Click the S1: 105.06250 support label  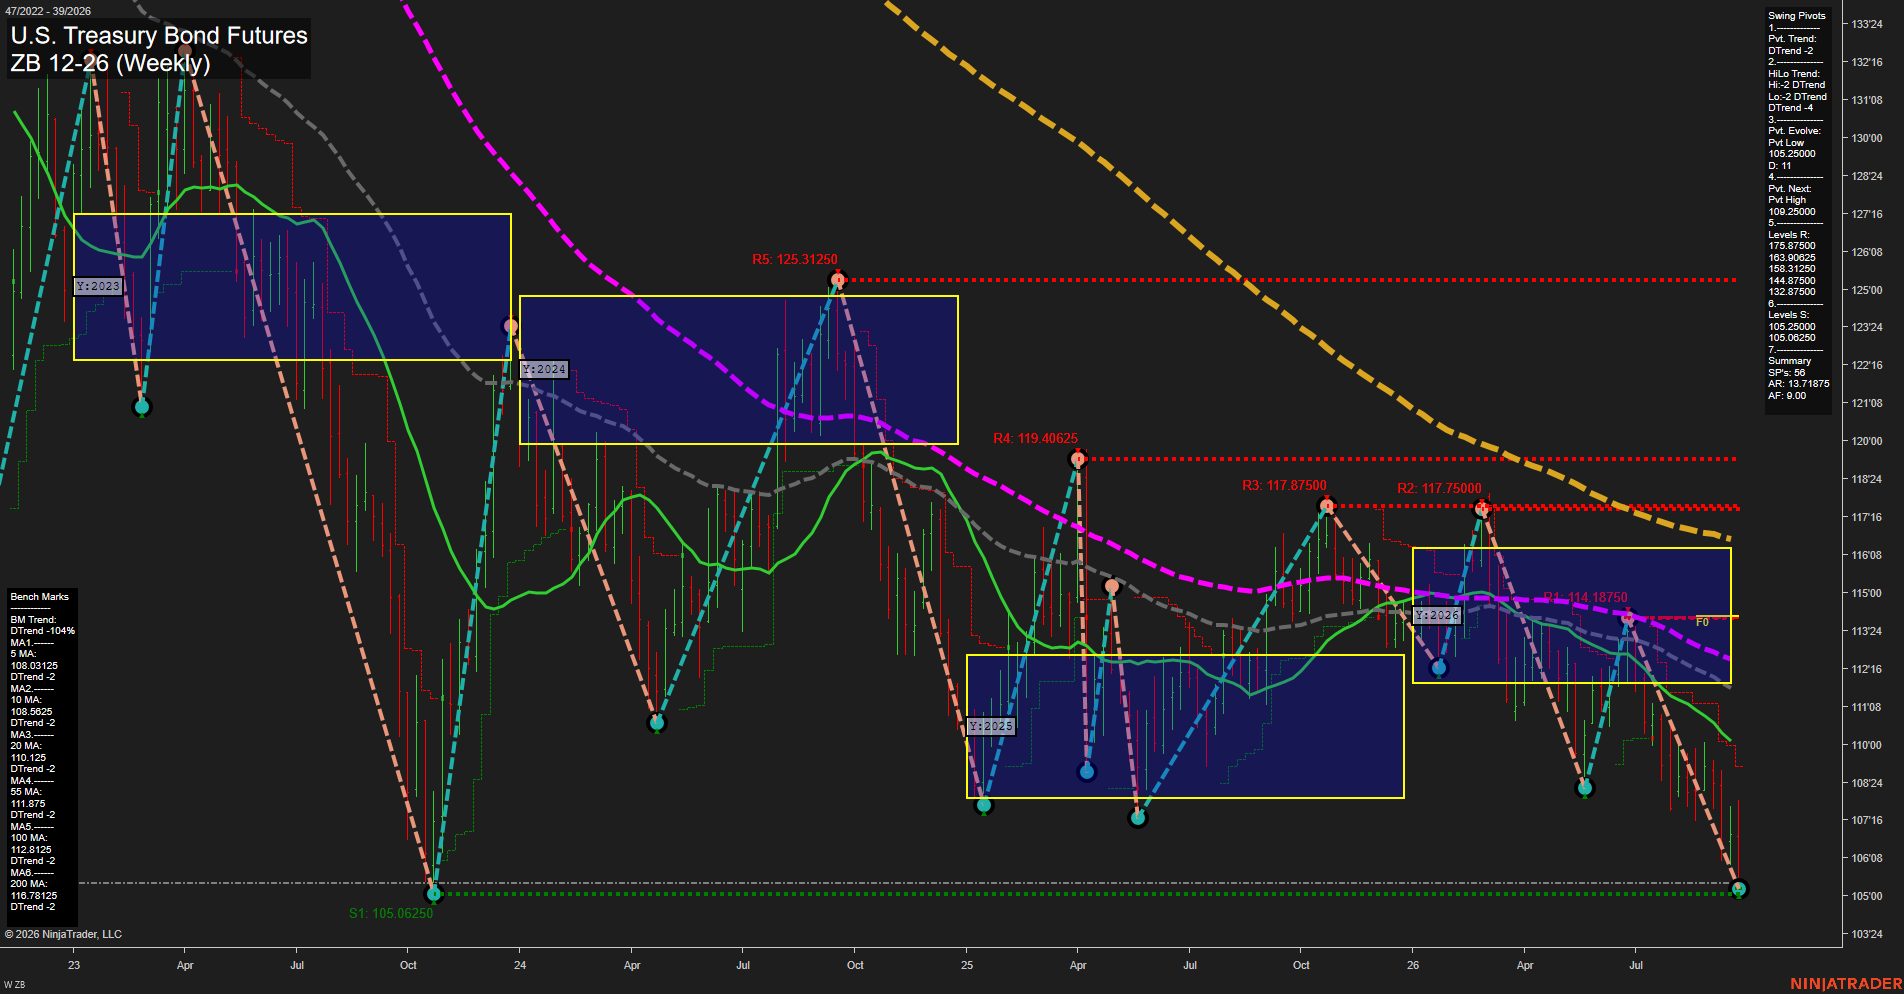point(391,913)
